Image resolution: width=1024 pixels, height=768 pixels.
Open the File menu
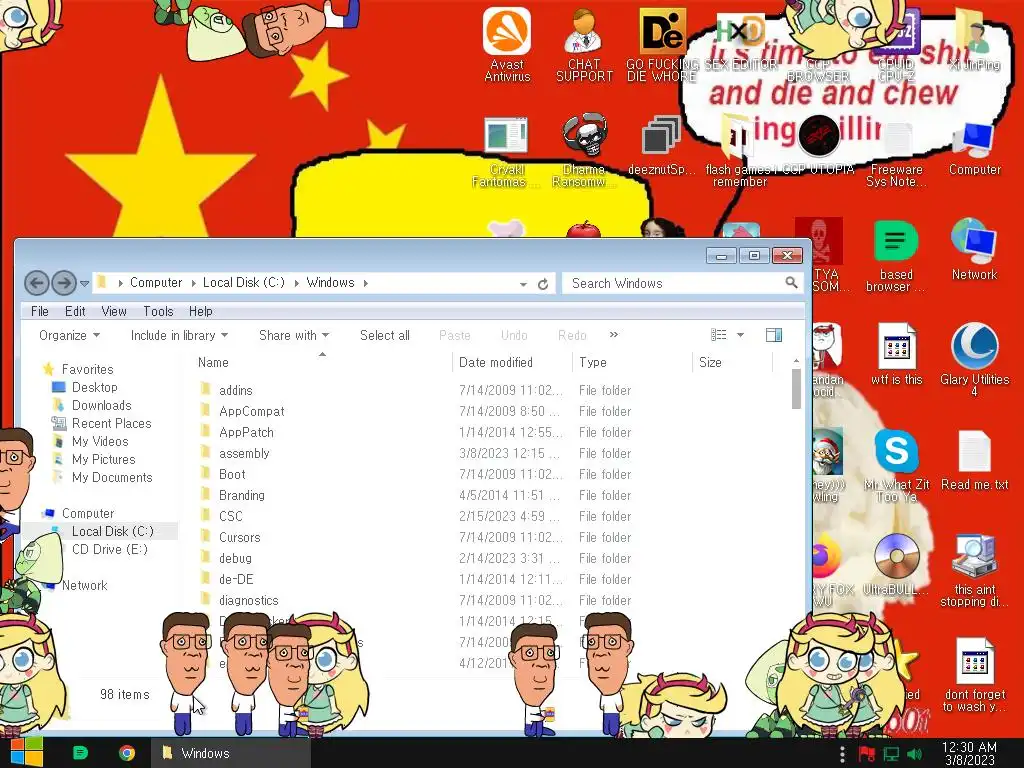40,312
